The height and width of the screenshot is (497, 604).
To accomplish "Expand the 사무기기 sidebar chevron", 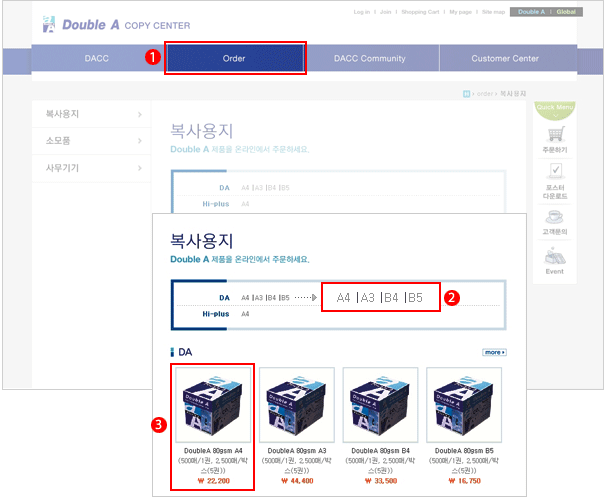I will [x=139, y=168].
